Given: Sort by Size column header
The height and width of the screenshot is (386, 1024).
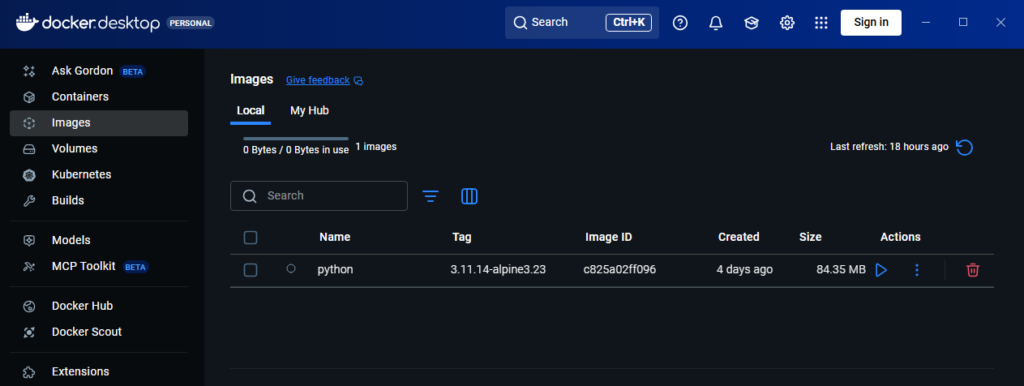Looking at the screenshot, I should click(x=810, y=237).
